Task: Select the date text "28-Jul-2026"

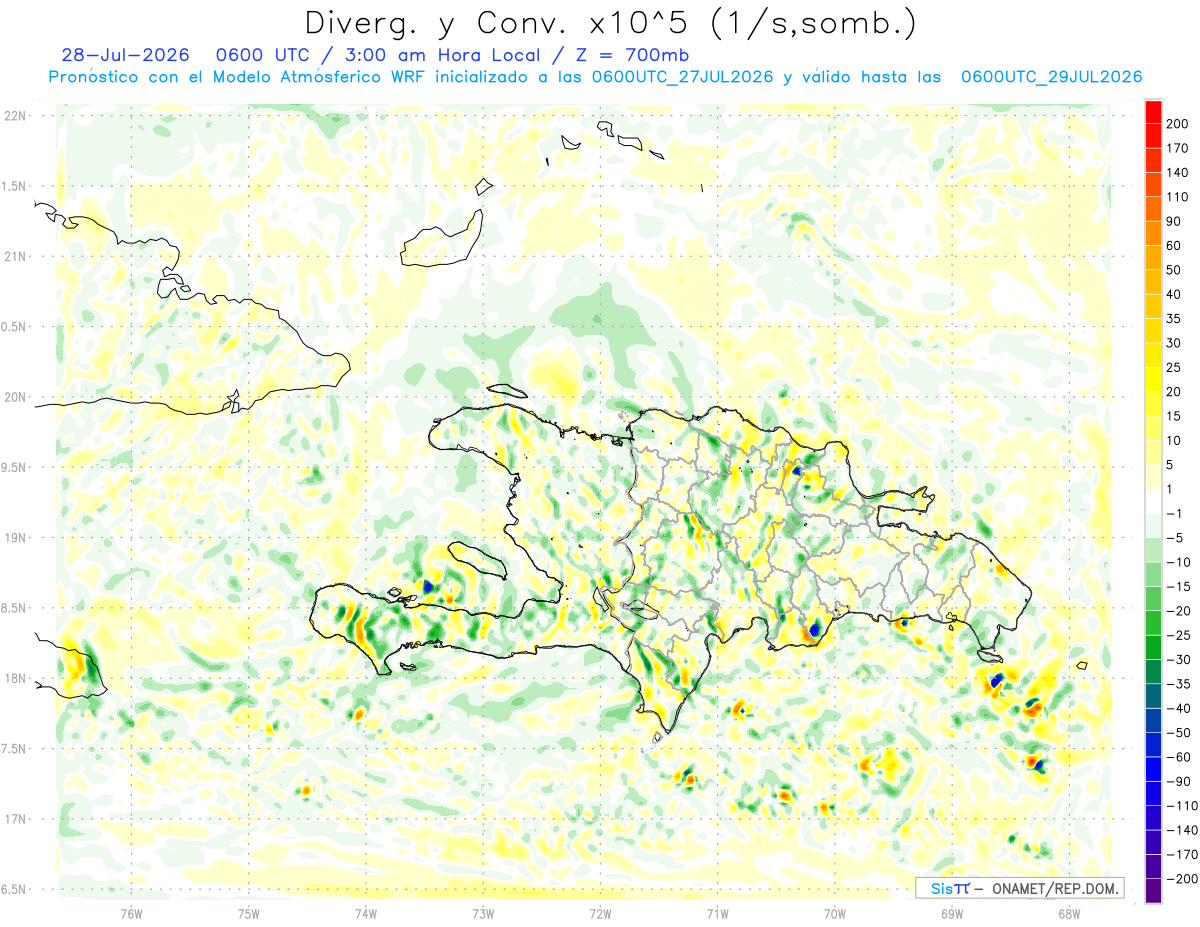Action: (125, 55)
